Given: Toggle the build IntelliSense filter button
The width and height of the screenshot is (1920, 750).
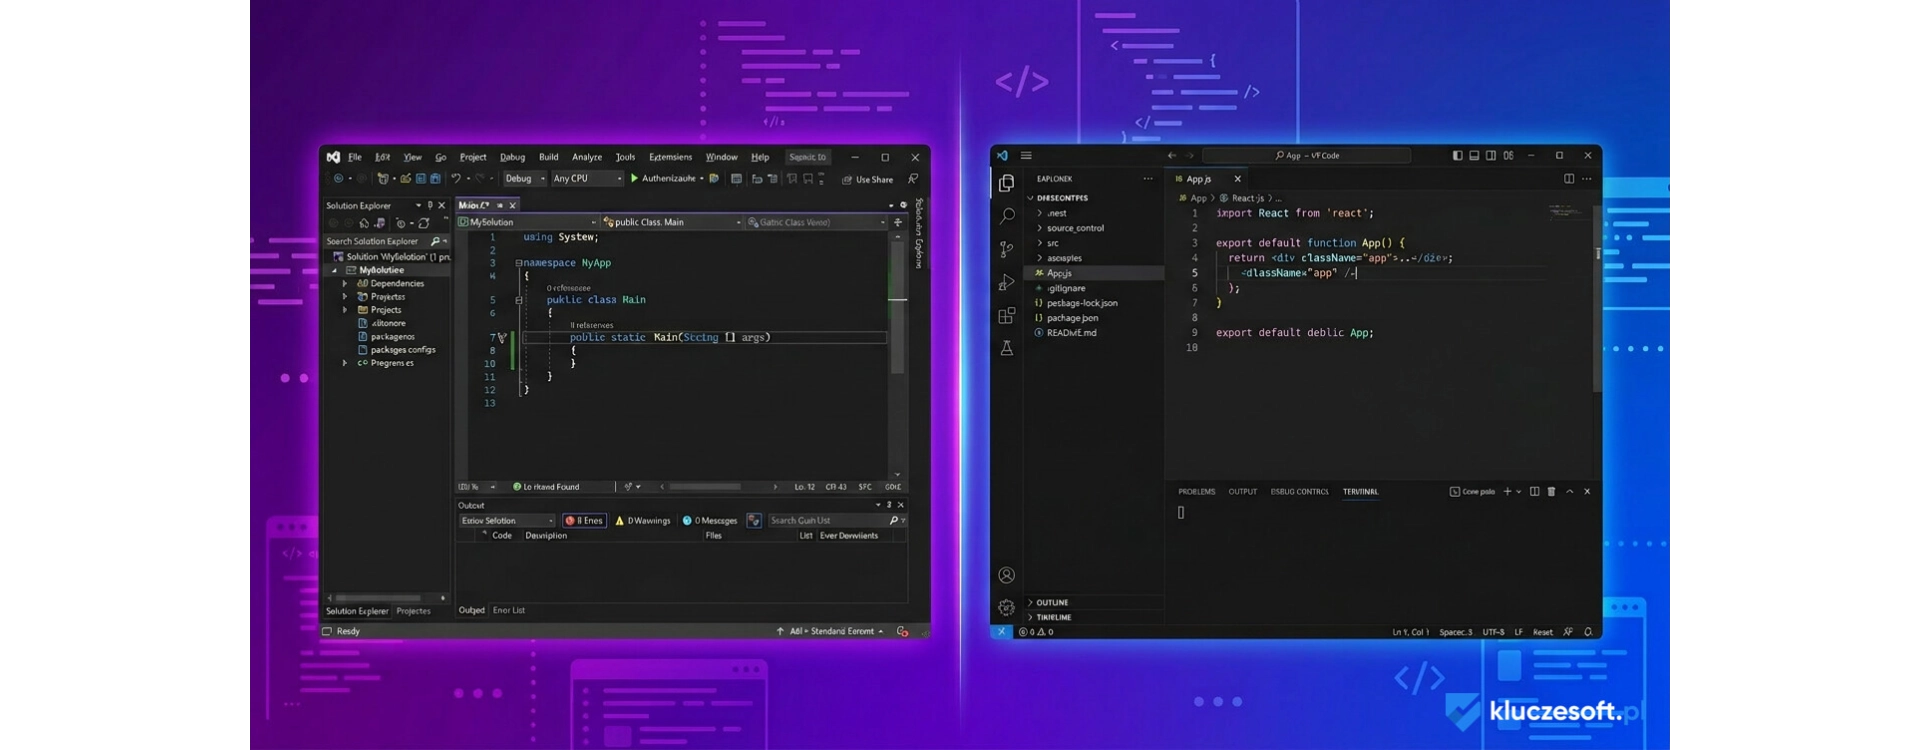Looking at the screenshot, I should pyautogui.click(x=754, y=520).
